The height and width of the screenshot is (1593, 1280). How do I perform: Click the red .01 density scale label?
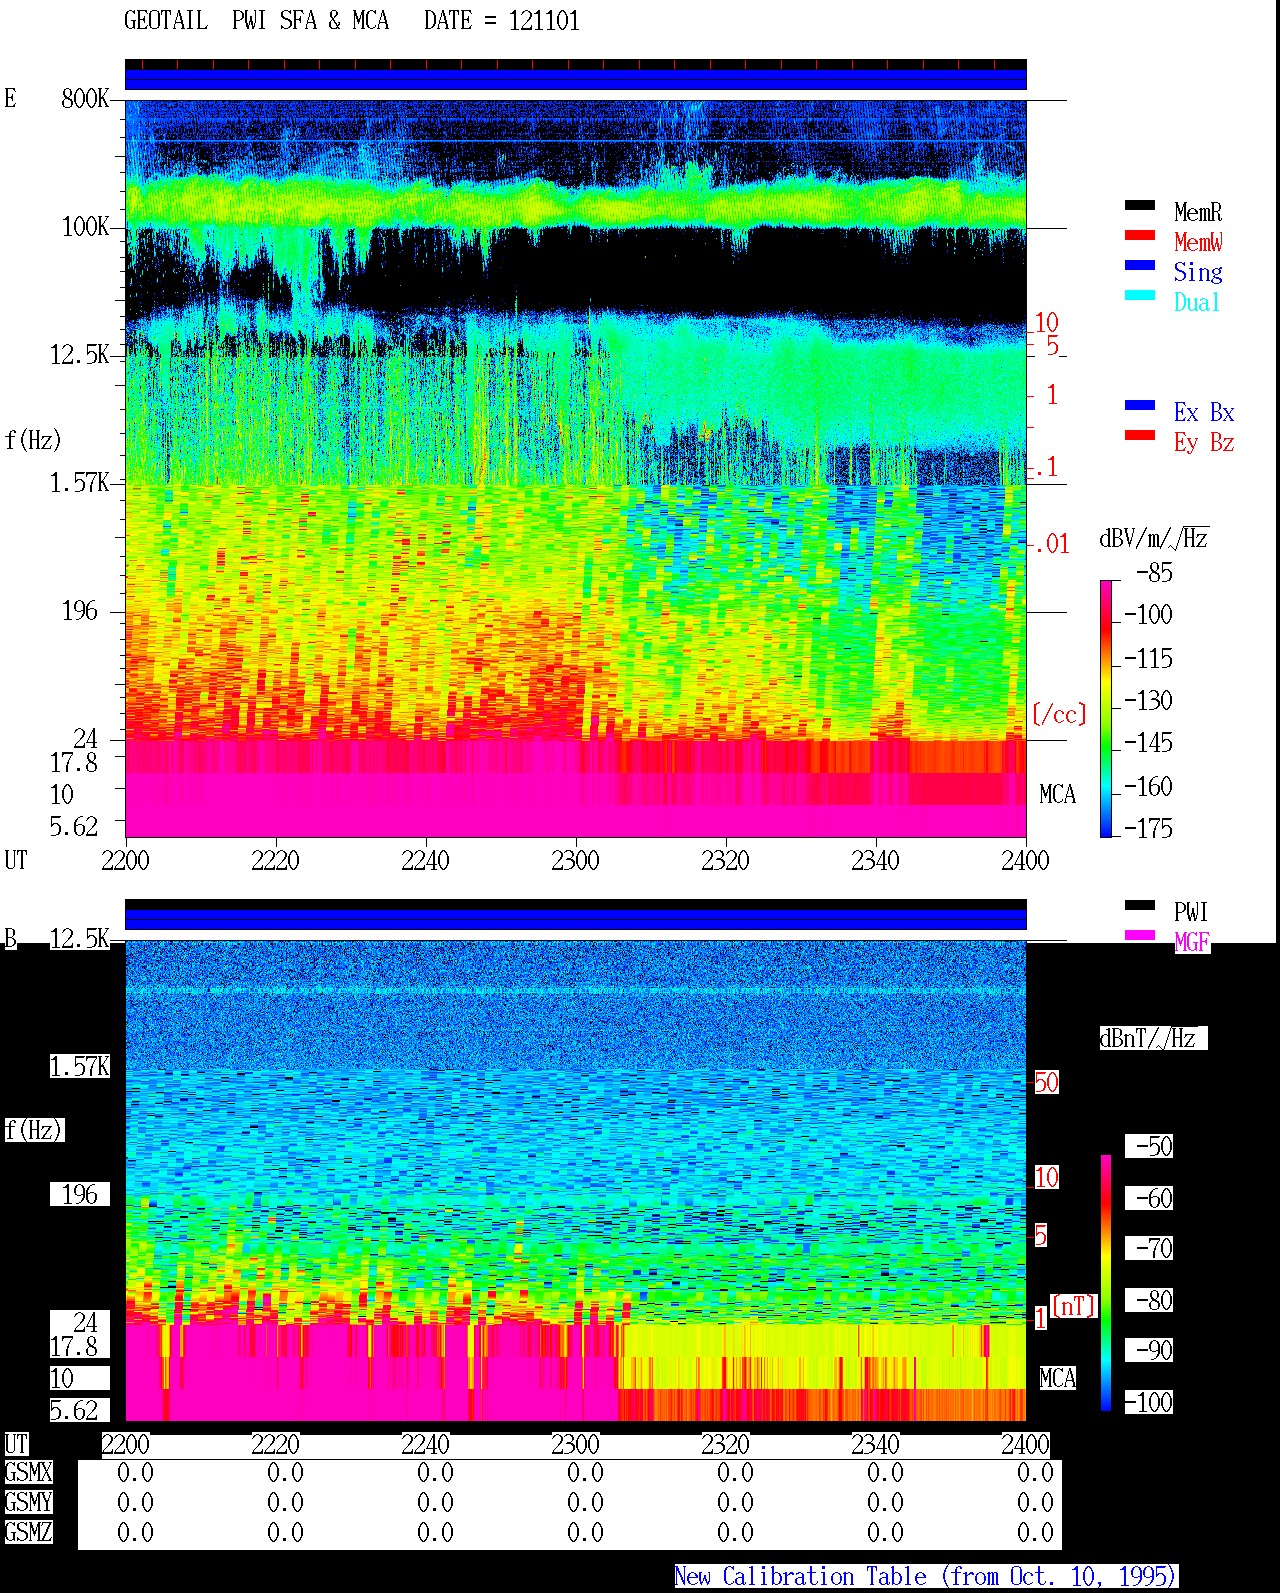pyautogui.click(x=1051, y=545)
